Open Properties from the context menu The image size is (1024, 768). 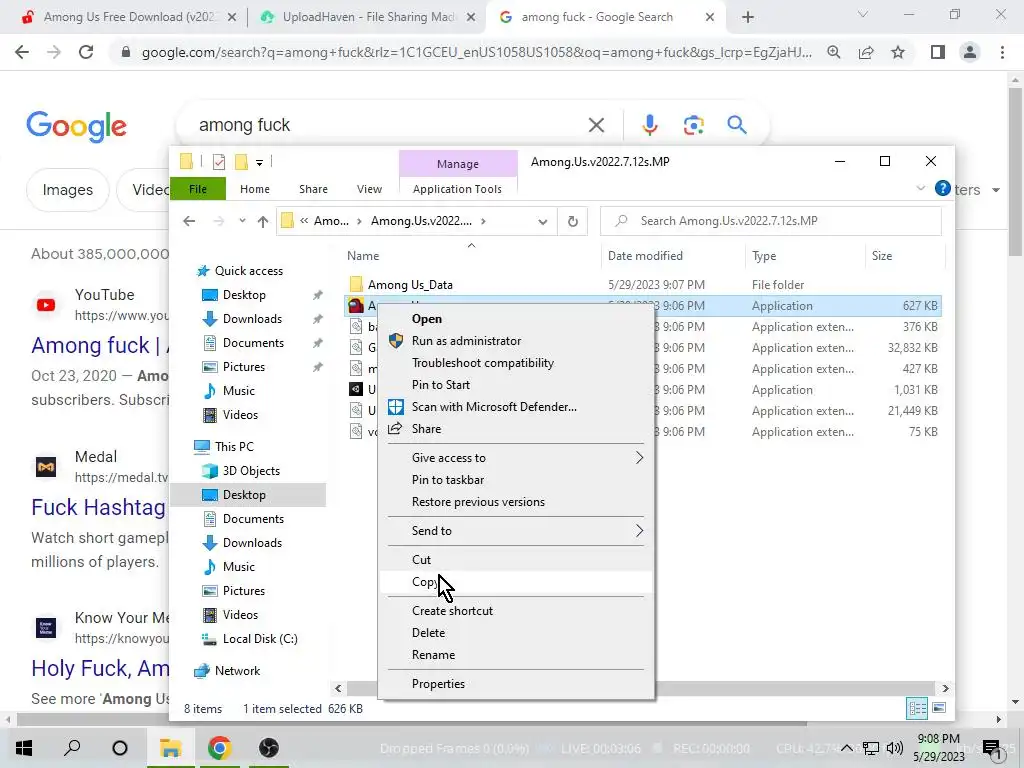(516, 684)
